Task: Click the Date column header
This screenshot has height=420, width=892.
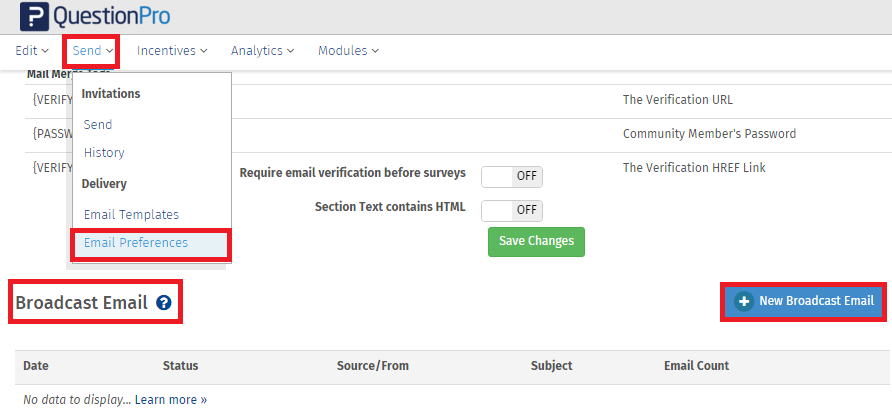Action: tap(36, 366)
